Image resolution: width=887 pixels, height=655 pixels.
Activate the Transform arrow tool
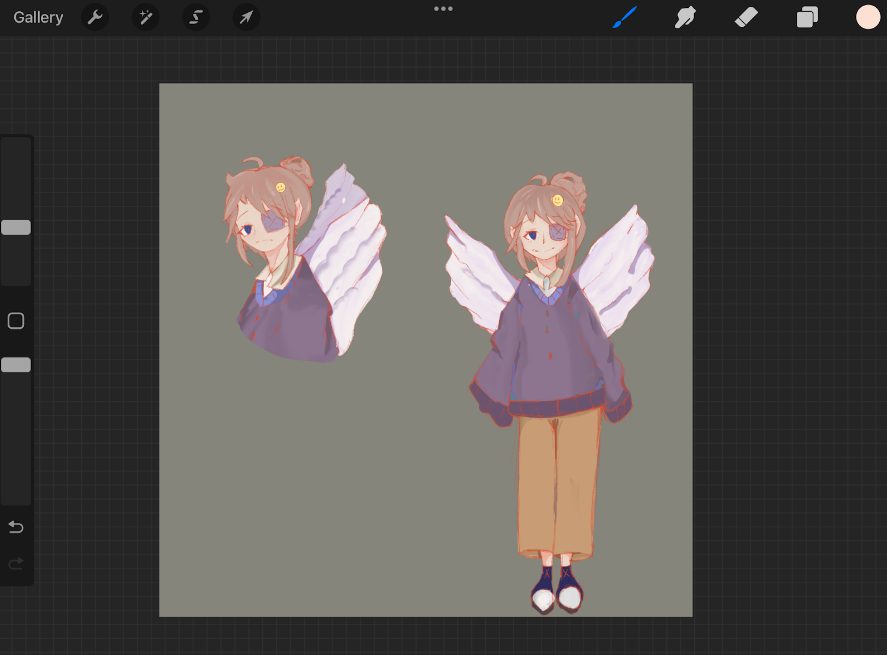pos(246,18)
